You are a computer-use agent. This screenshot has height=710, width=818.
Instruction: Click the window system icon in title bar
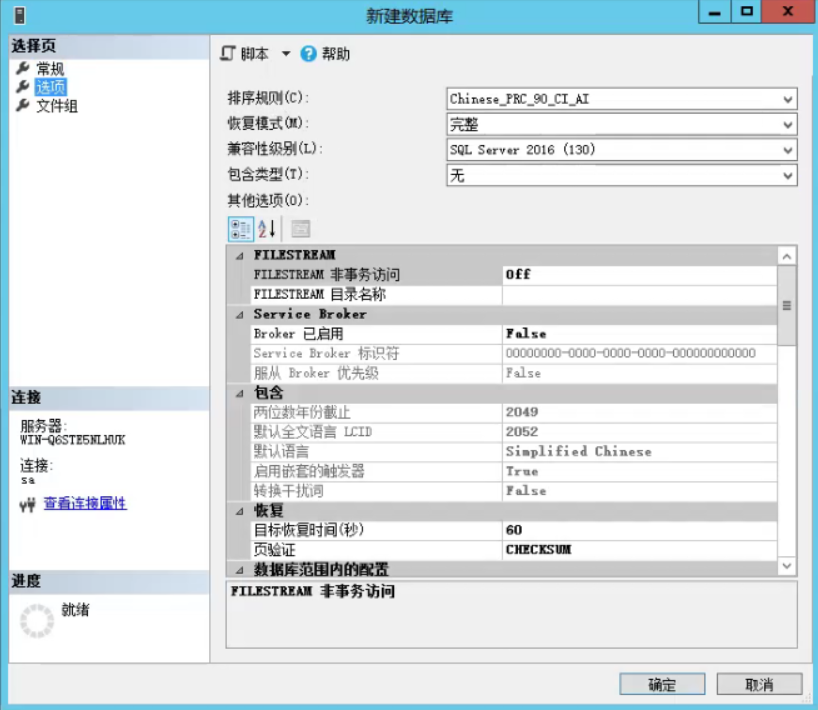[20, 15]
